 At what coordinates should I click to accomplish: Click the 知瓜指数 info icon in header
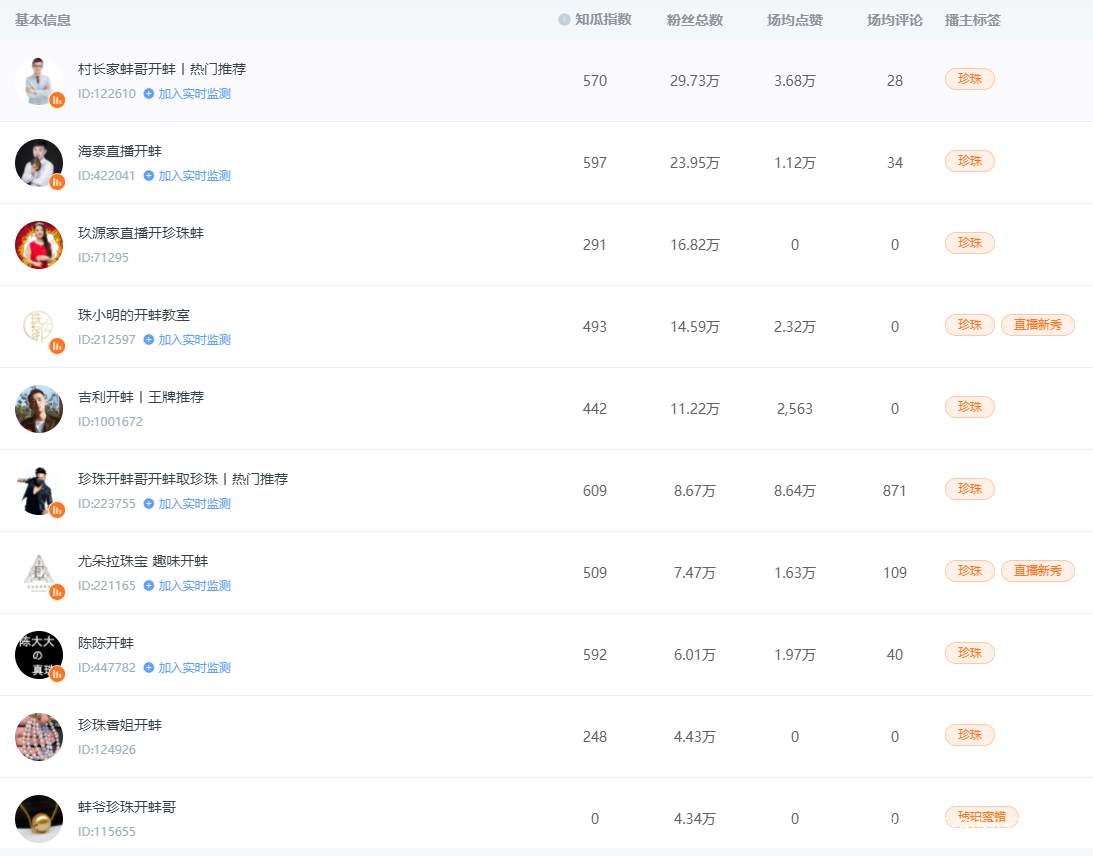(x=564, y=20)
